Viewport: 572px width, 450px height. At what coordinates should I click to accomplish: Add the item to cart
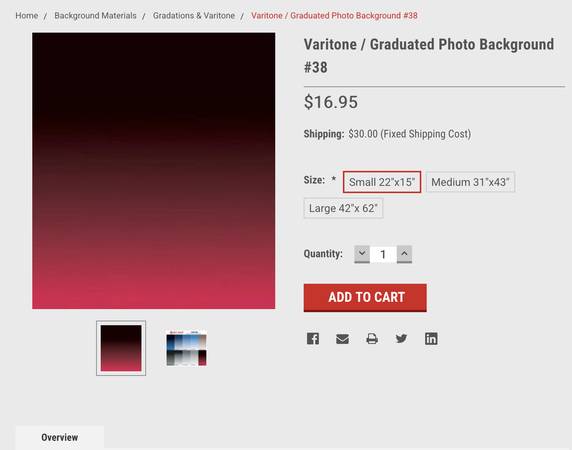[x=365, y=298]
